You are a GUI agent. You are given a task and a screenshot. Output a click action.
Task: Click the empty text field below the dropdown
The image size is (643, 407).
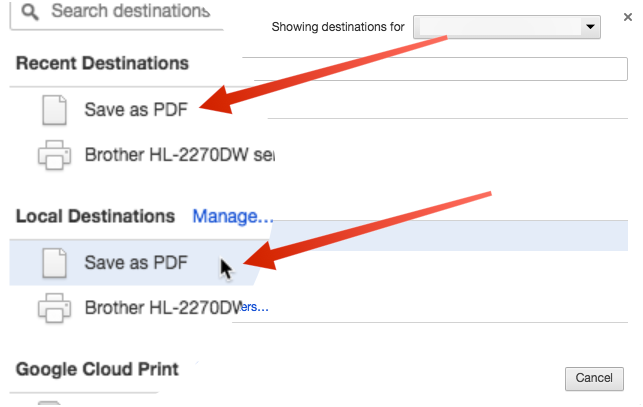pos(440,68)
